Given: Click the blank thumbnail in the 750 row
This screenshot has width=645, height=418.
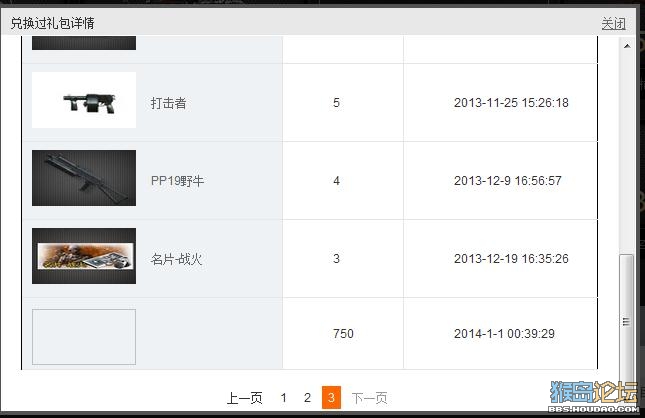Looking at the screenshot, I should [x=84, y=337].
